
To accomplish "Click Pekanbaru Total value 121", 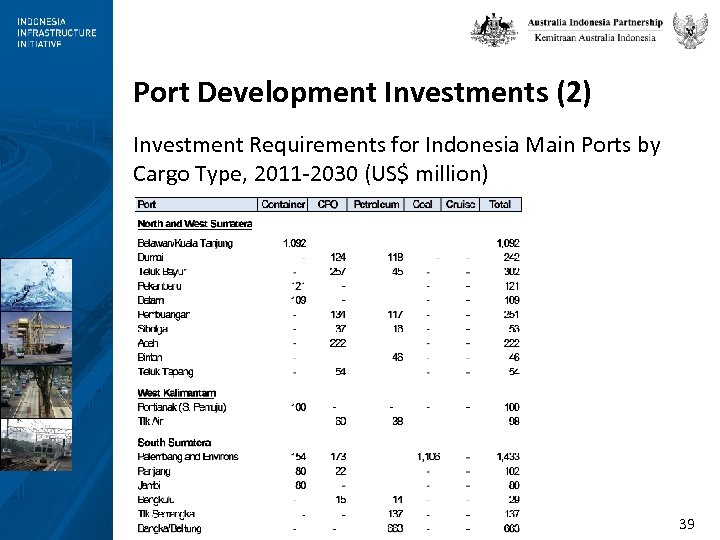I will click(512, 286).
